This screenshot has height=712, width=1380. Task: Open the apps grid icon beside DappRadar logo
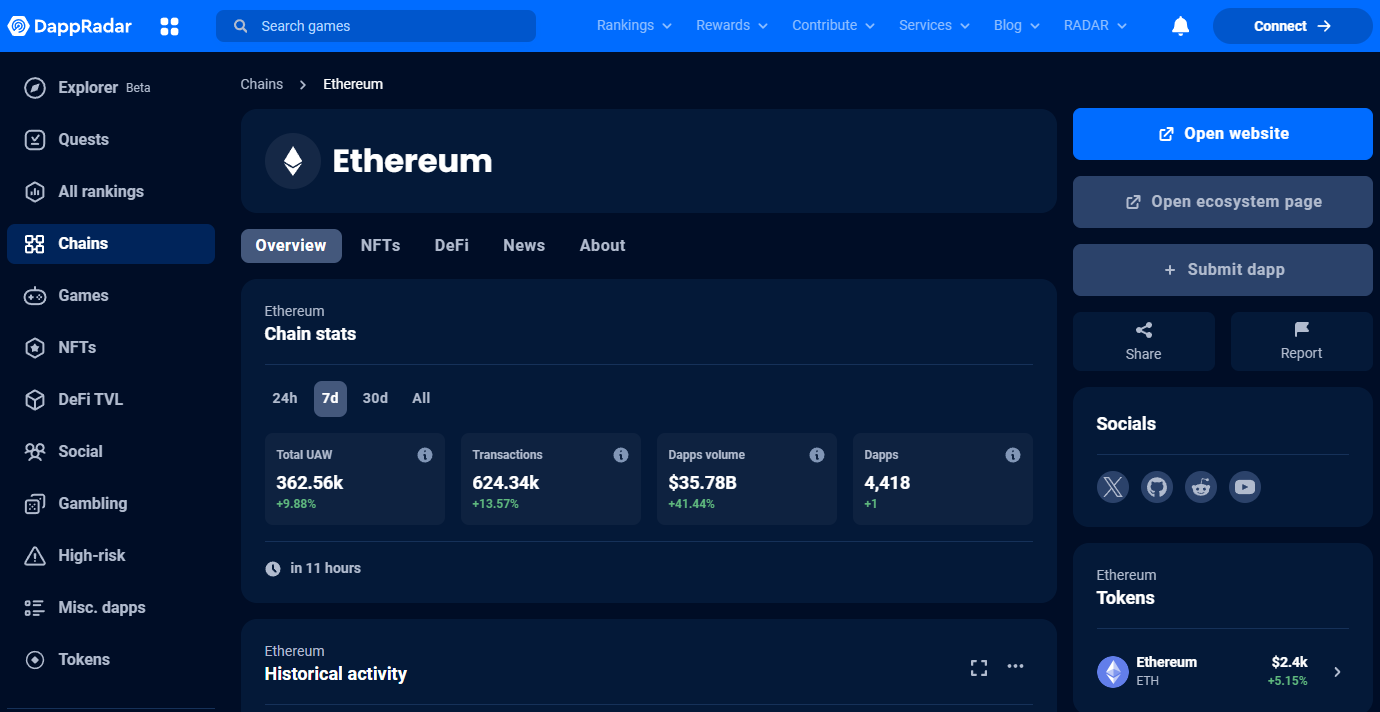point(170,26)
